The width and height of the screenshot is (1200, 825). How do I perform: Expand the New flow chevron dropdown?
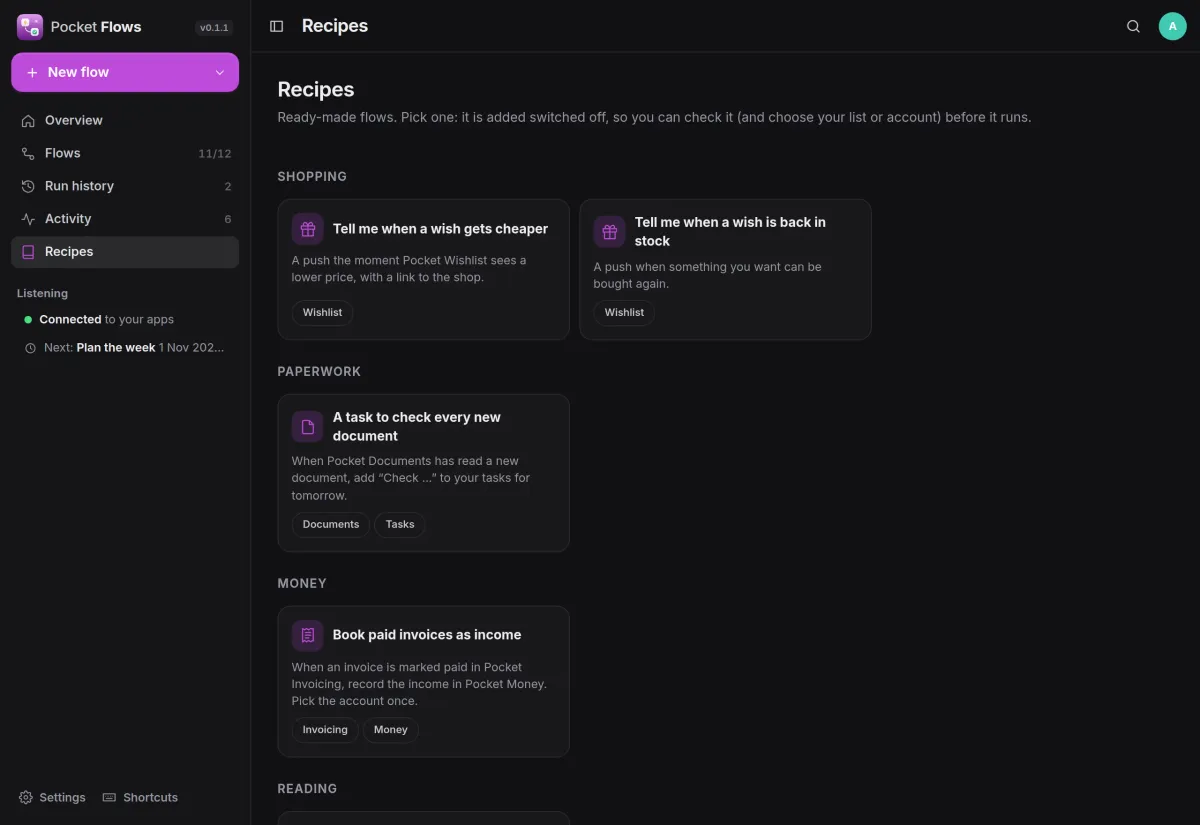(x=220, y=72)
